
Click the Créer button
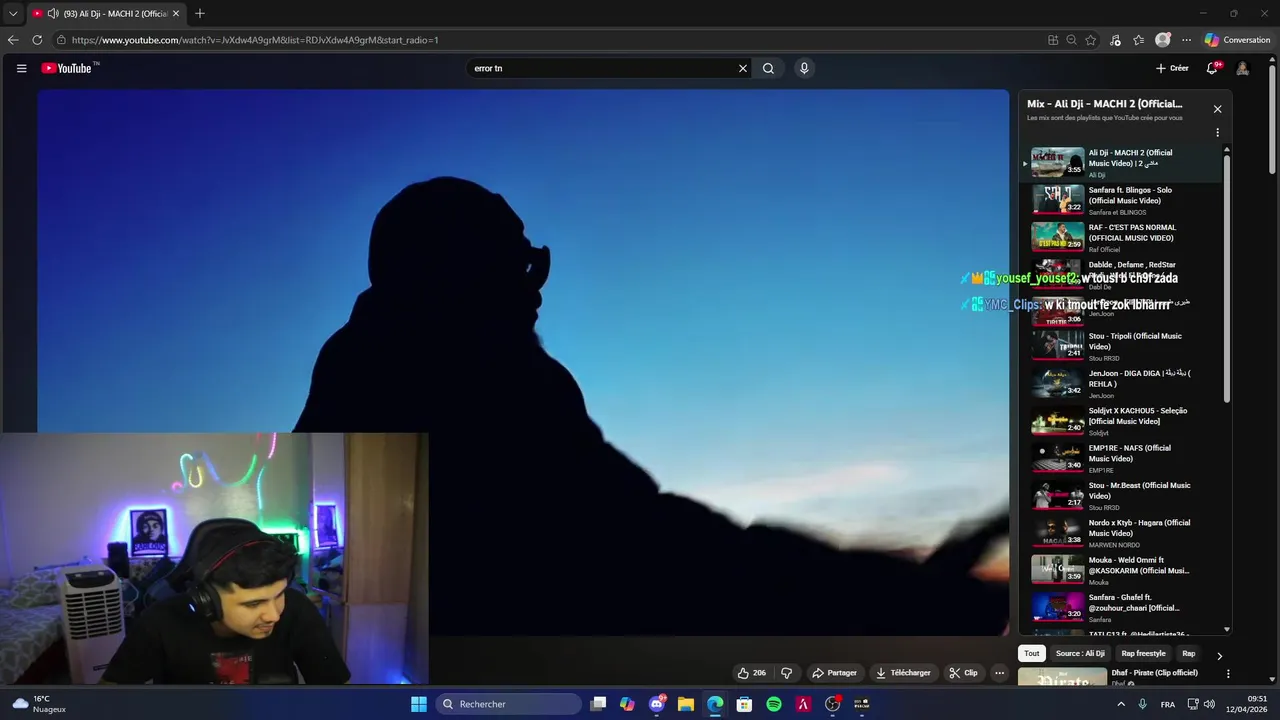pos(1172,68)
